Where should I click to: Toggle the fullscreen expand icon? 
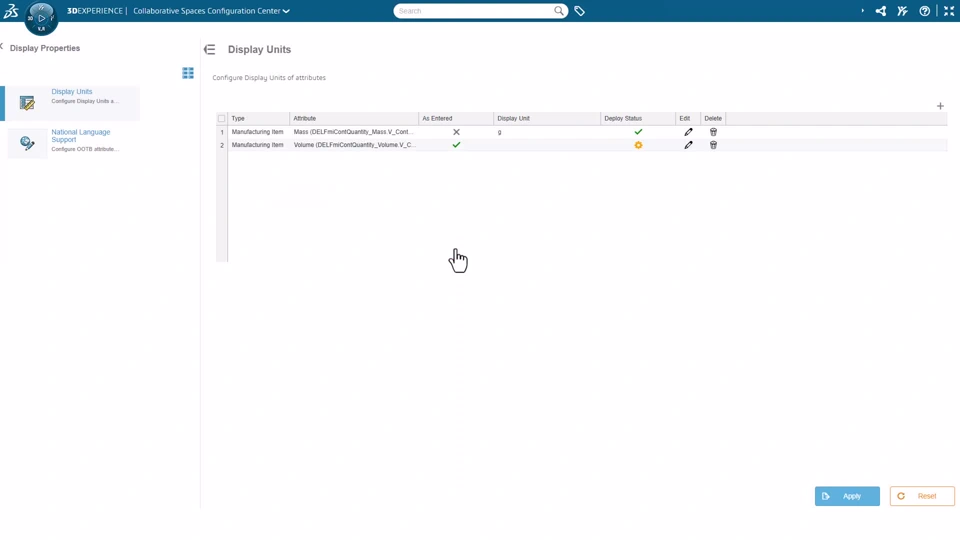pos(949,11)
